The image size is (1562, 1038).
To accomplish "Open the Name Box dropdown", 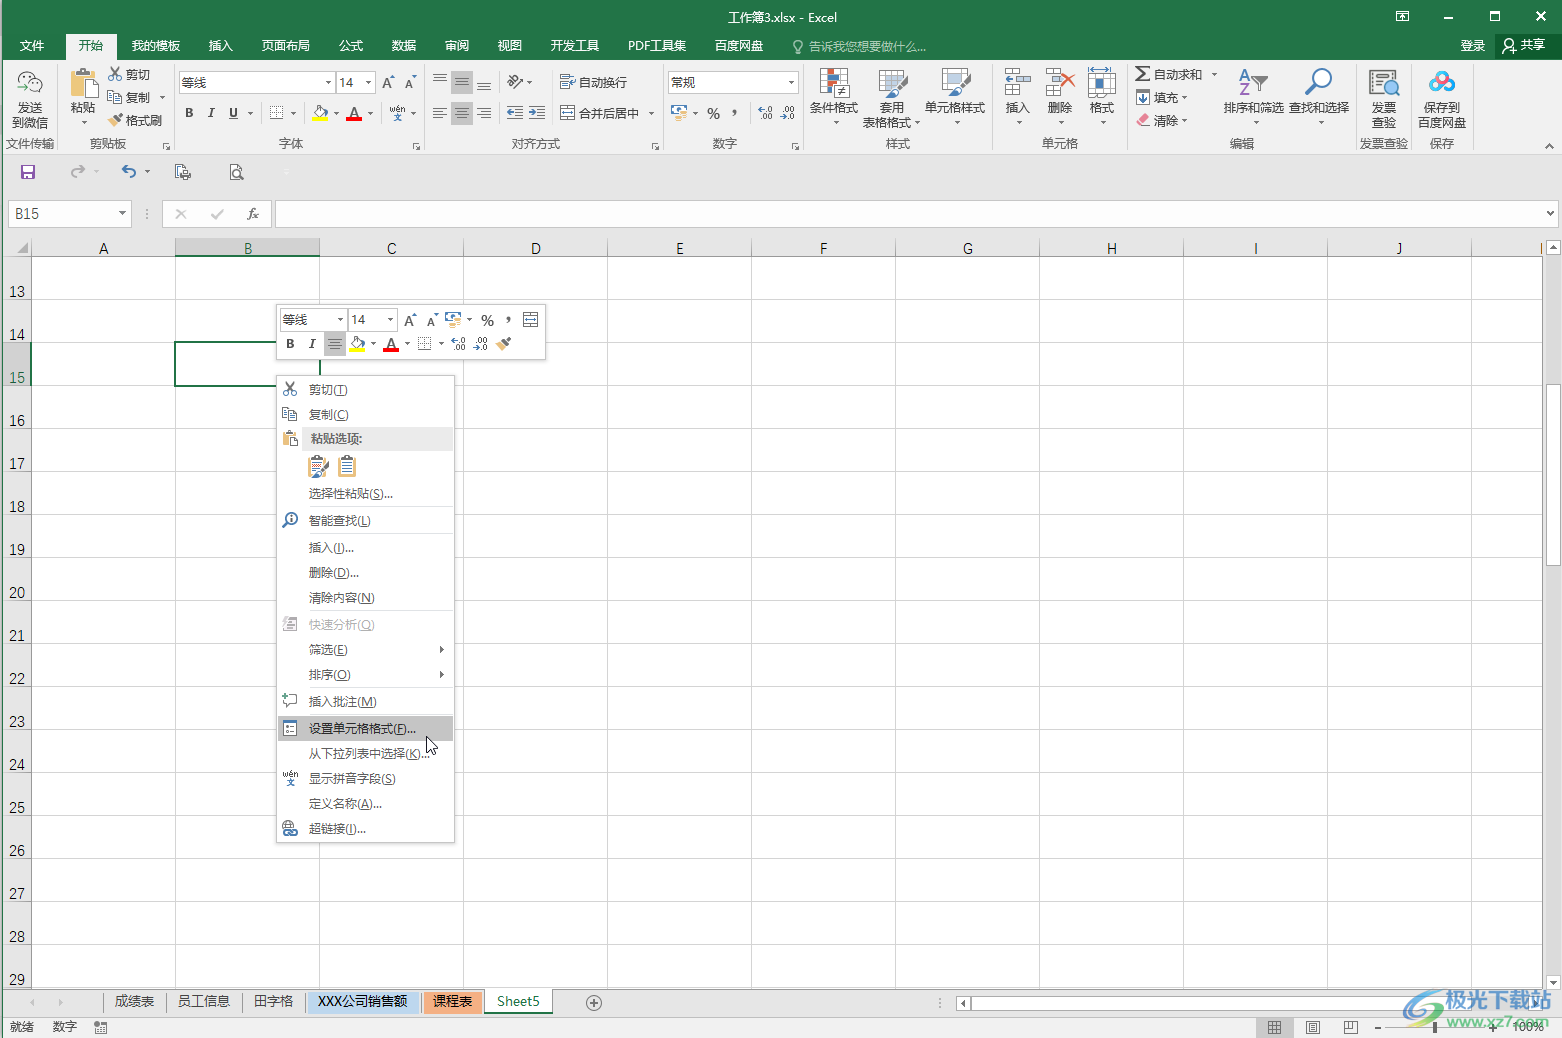I will [x=122, y=214].
